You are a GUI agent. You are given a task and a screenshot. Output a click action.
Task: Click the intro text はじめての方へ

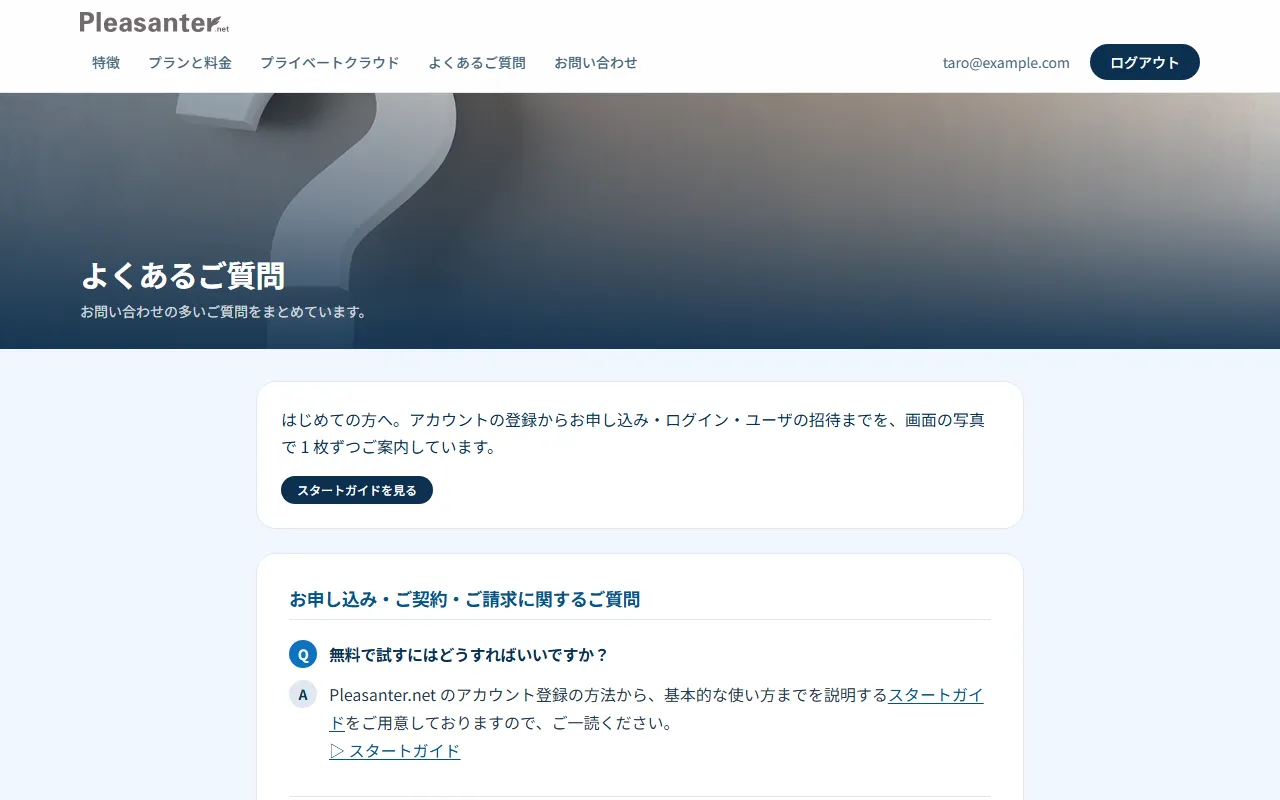click(633, 433)
